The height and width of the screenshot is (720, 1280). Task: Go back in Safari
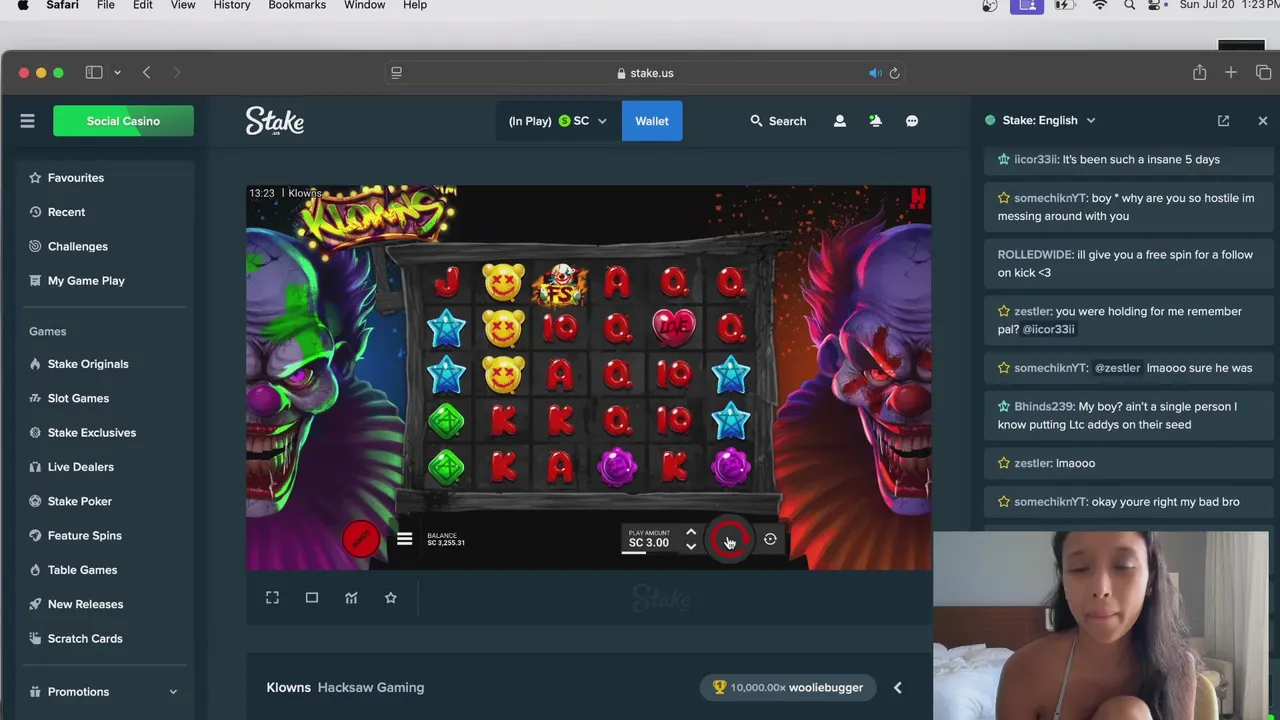[x=147, y=72]
